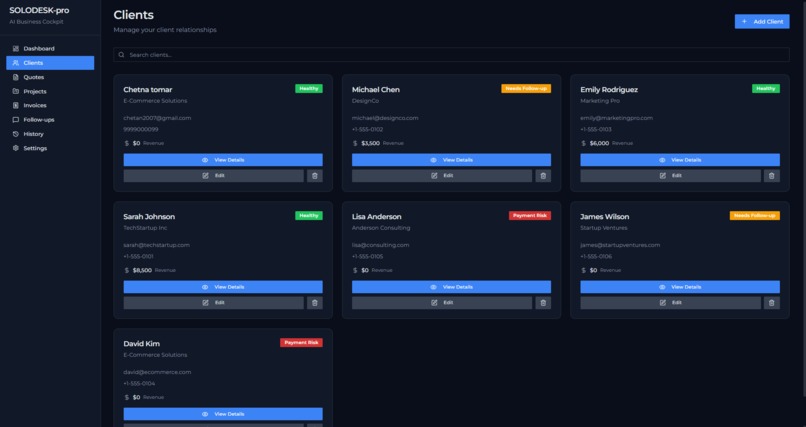806x427 pixels.
Task: Click Payment Risk badge on David Kim
Action: pyautogui.click(x=301, y=342)
